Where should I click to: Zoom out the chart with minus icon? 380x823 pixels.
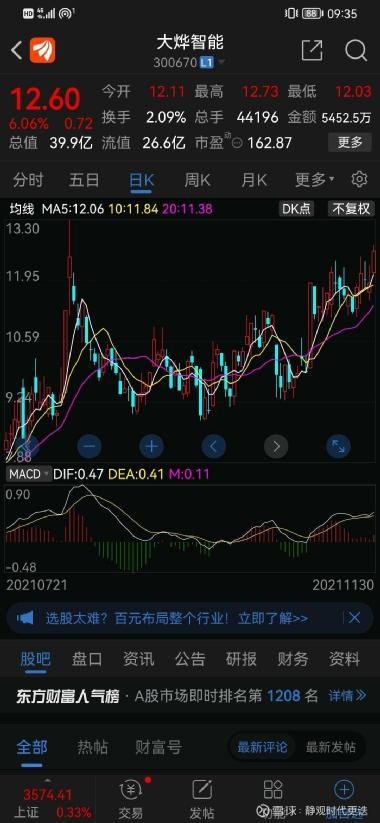tap(89, 447)
